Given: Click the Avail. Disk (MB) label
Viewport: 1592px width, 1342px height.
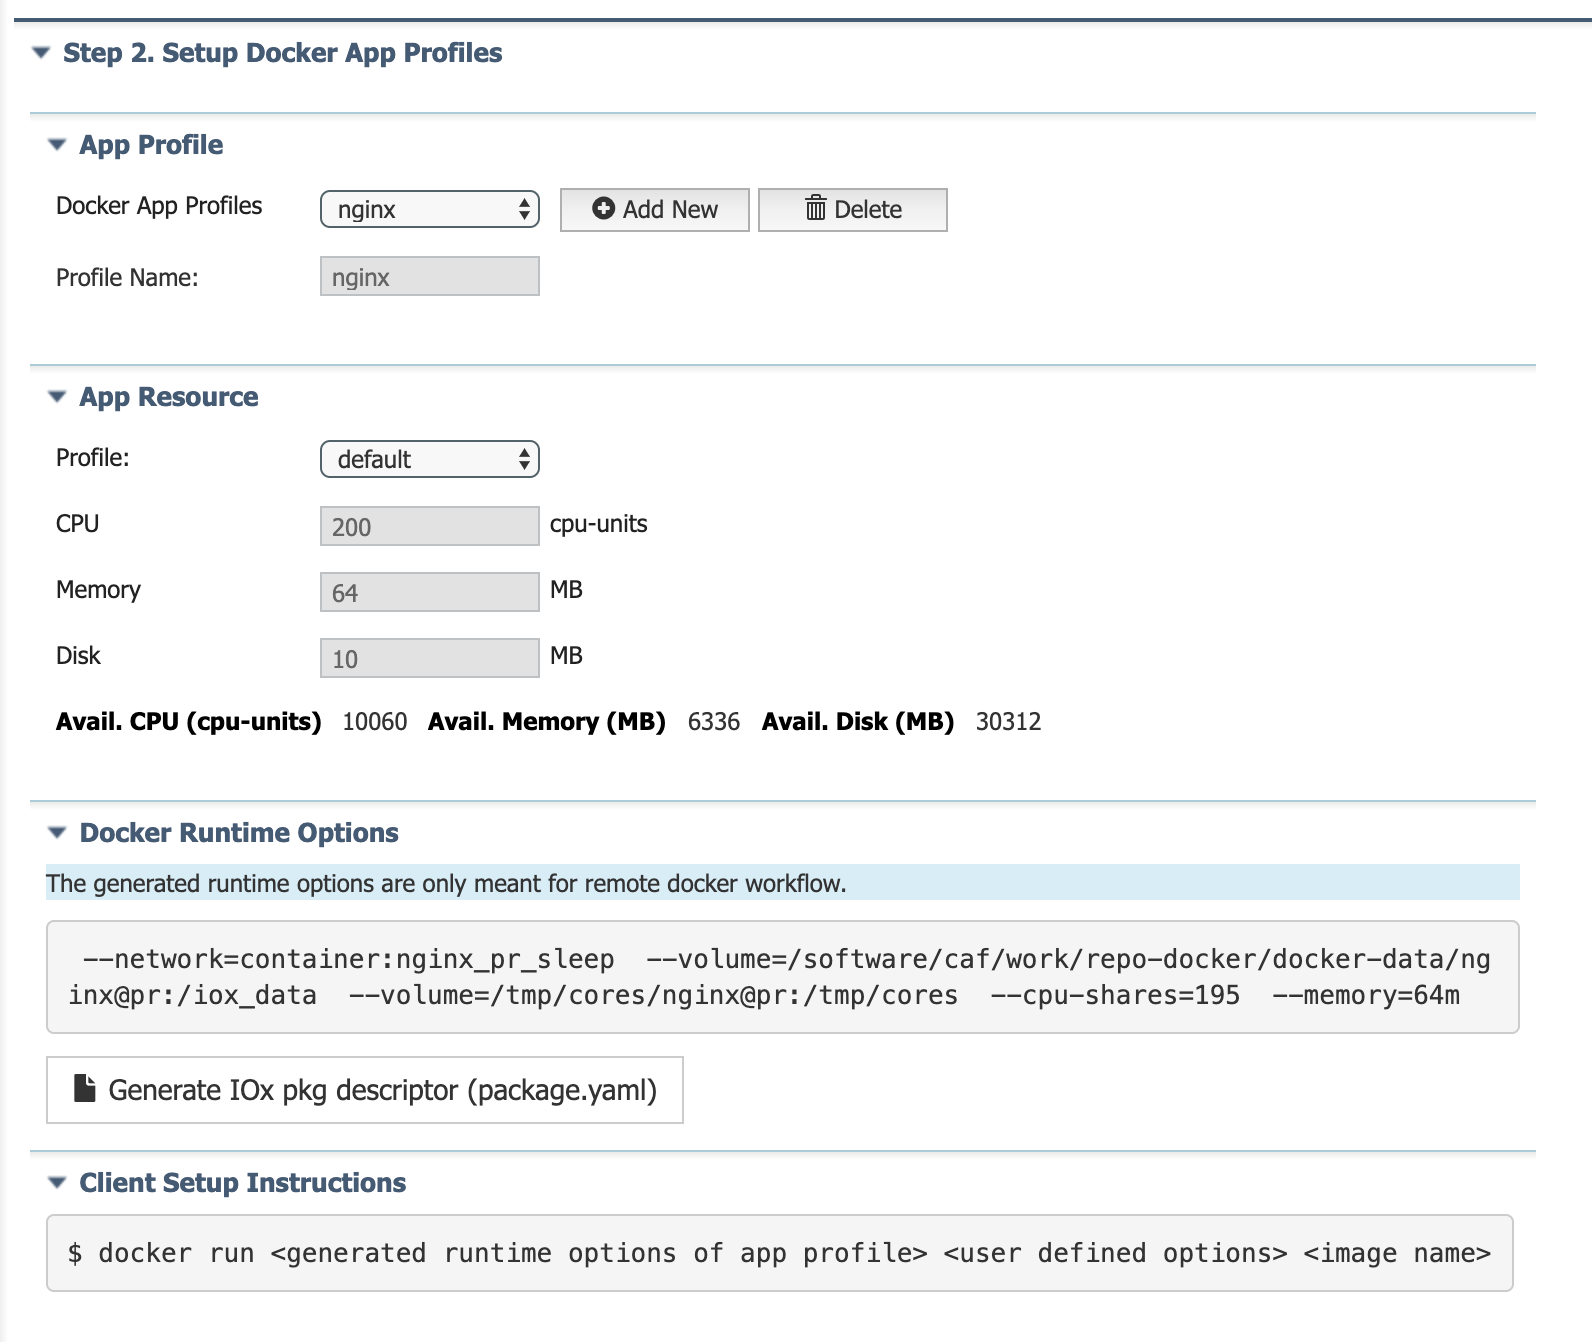Looking at the screenshot, I should 858,722.
